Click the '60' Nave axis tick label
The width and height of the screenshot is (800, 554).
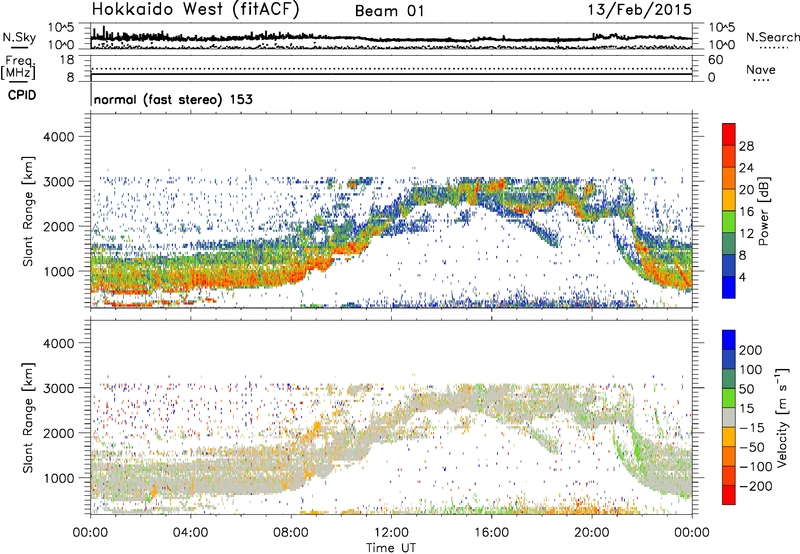point(715,60)
